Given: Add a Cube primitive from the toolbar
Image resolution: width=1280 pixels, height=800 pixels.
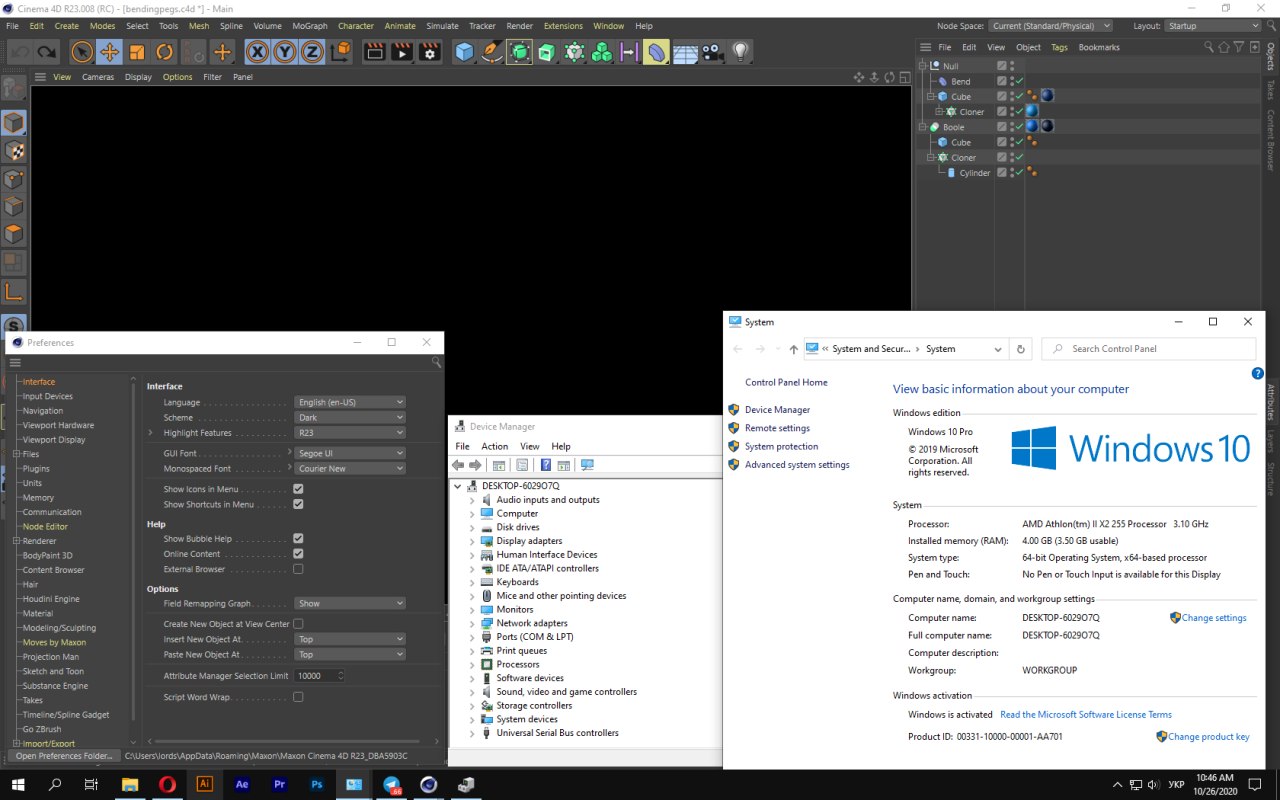Looking at the screenshot, I should [464, 52].
